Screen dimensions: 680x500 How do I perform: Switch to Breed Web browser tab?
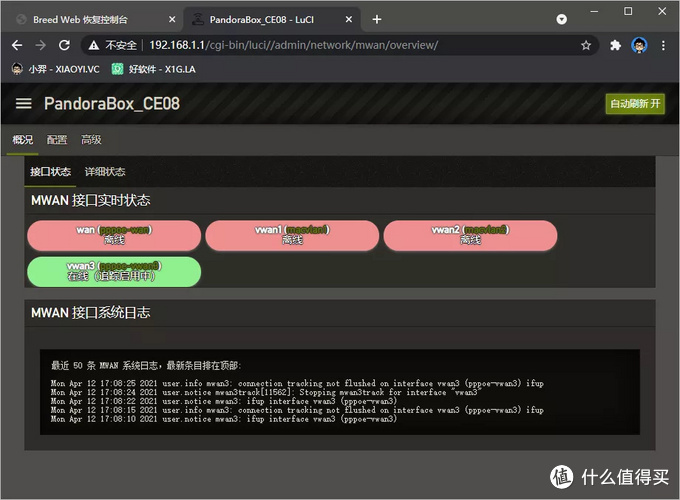click(x=90, y=19)
